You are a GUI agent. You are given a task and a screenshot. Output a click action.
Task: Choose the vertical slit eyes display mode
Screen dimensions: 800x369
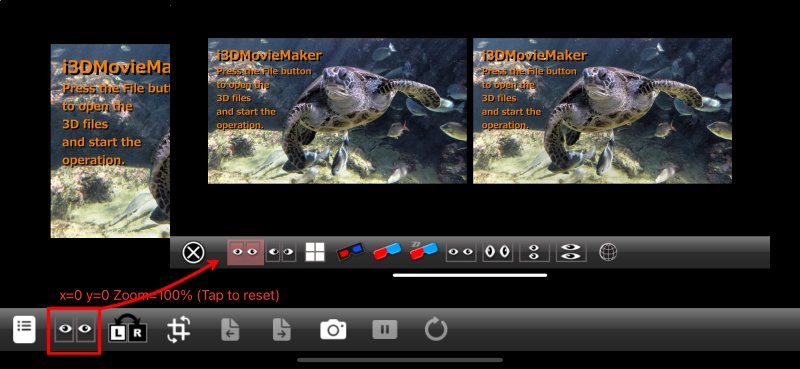tap(497, 252)
